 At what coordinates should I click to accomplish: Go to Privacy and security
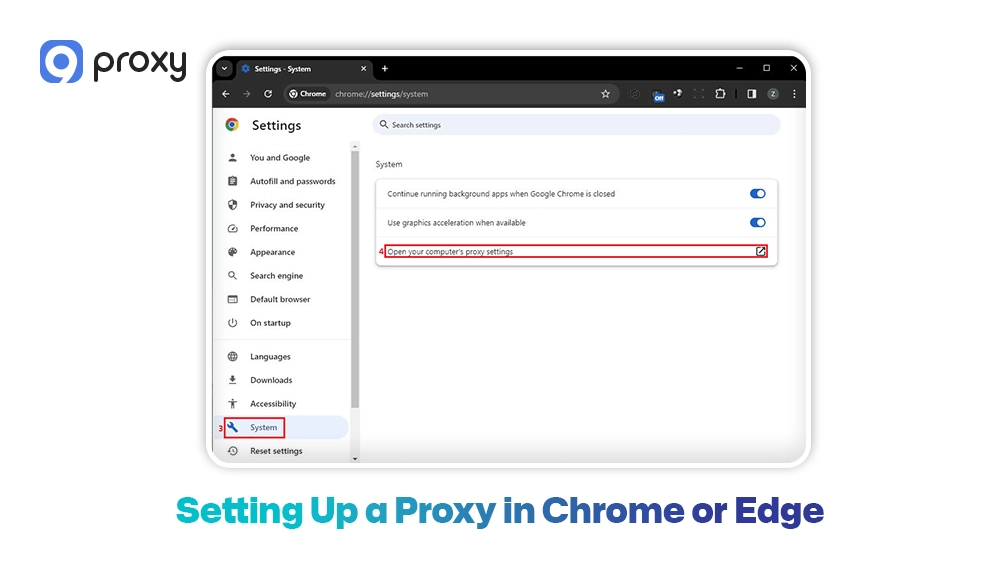[287, 205]
